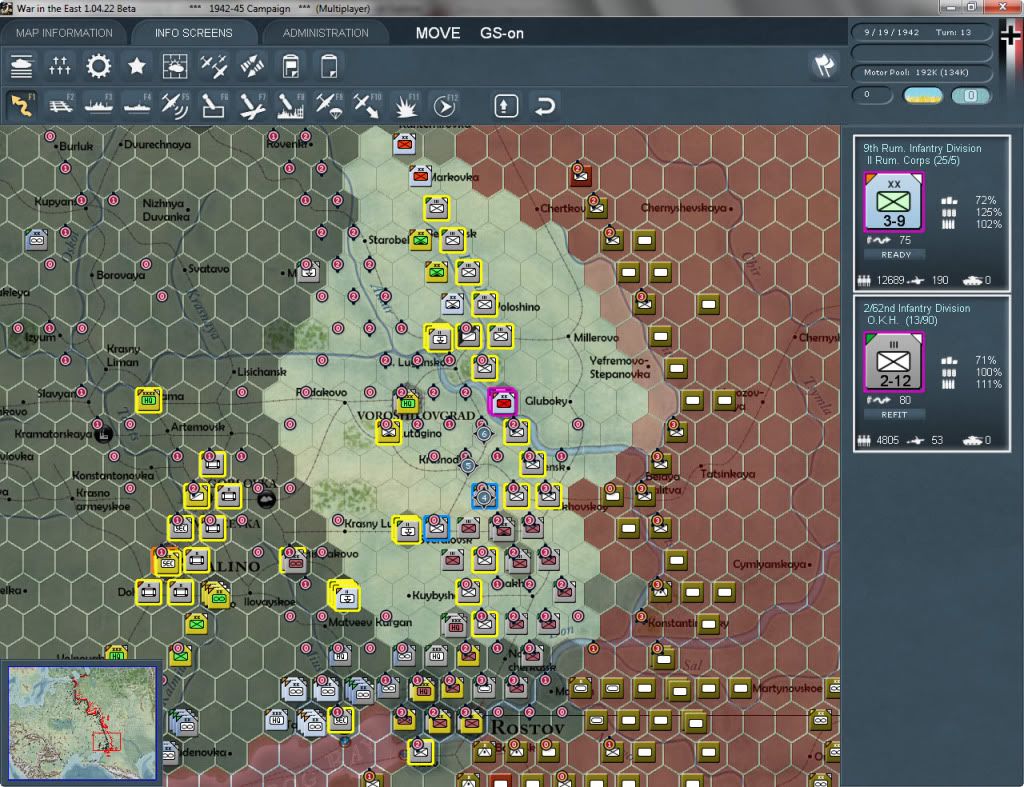Click the MOVE mode label
This screenshot has width=1024, height=787.
click(x=438, y=33)
